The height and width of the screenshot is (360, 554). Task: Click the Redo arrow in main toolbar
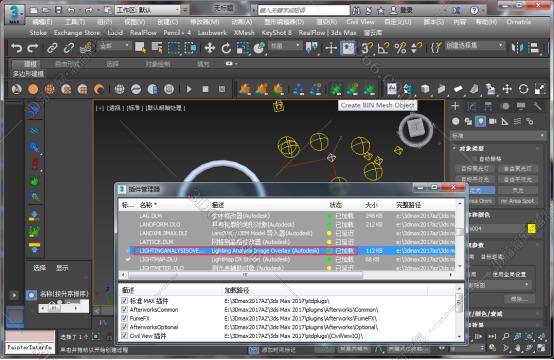click(x=33, y=48)
